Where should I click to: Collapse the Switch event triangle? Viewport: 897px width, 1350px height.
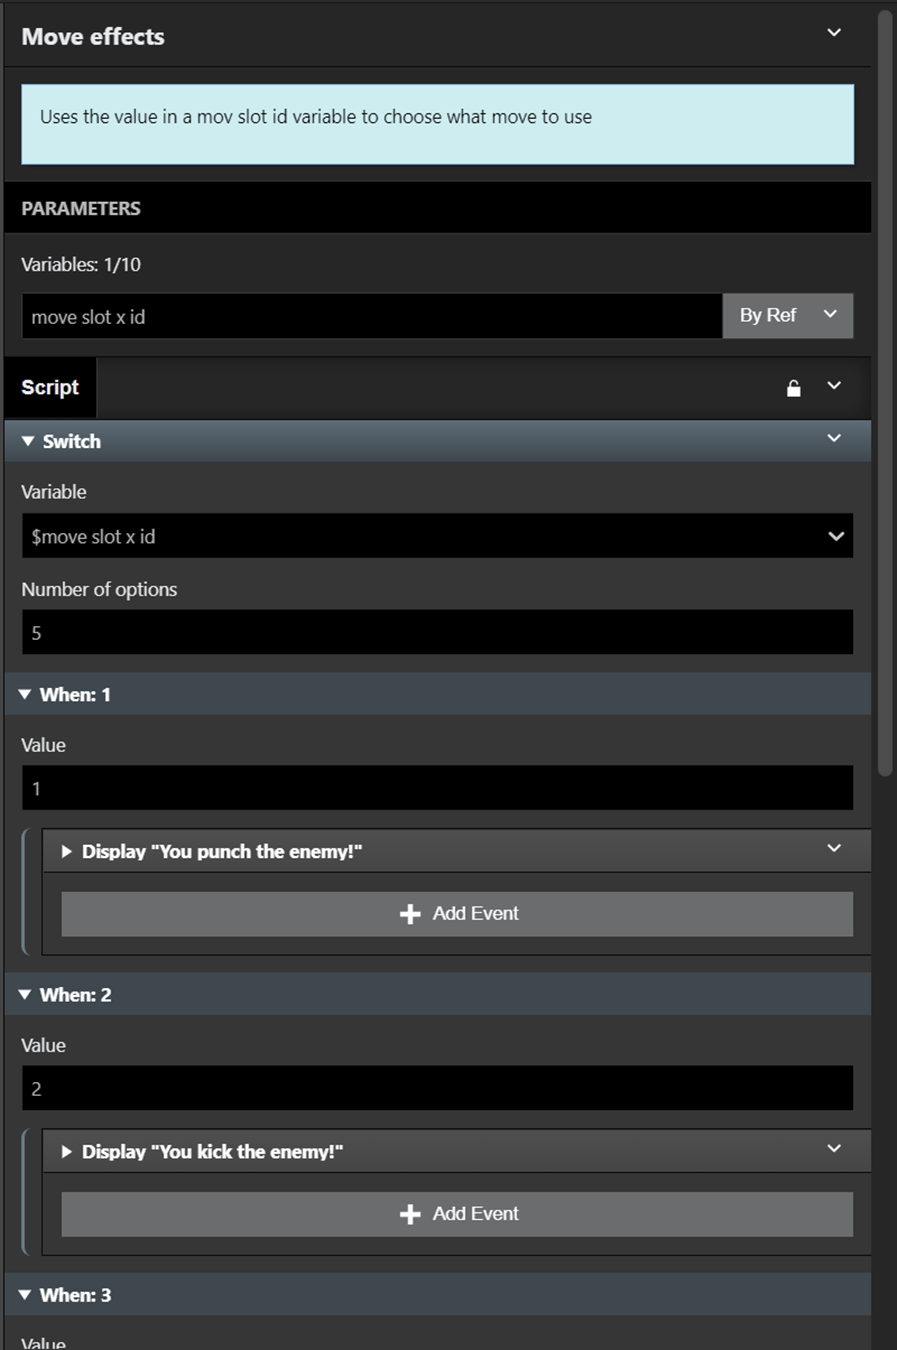[28, 441]
